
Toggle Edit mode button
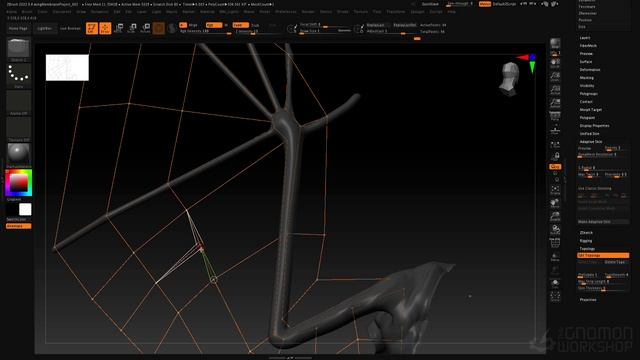pyautogui.click(x=92, y=28)
